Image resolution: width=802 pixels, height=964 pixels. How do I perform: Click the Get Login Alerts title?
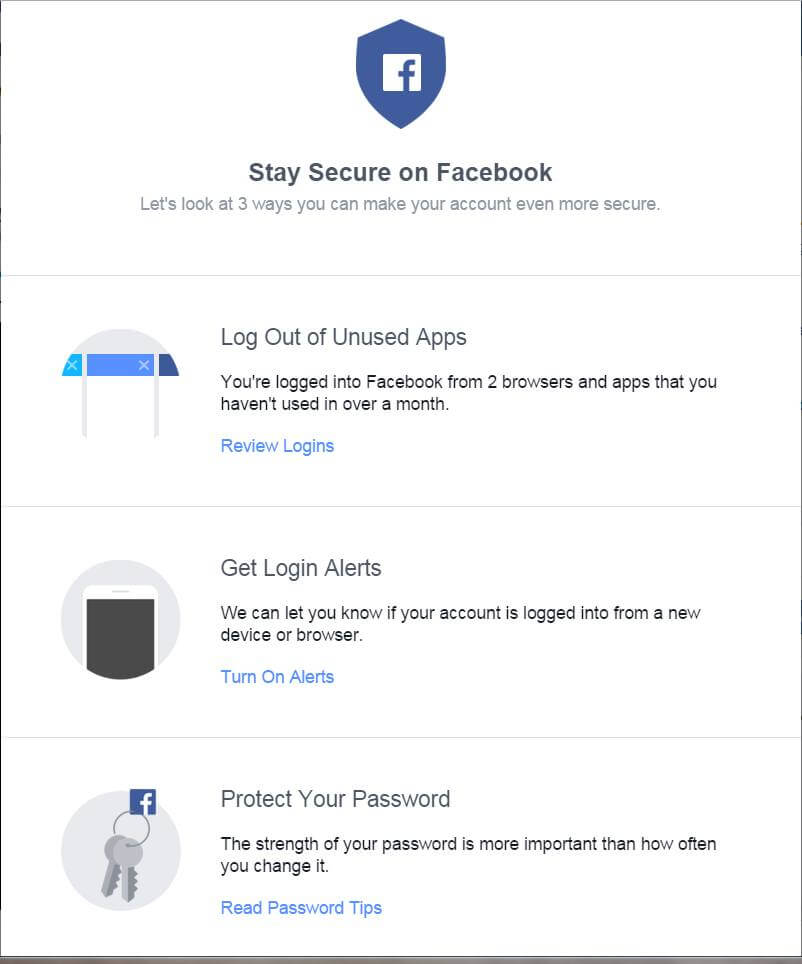[x=301, y=568]
